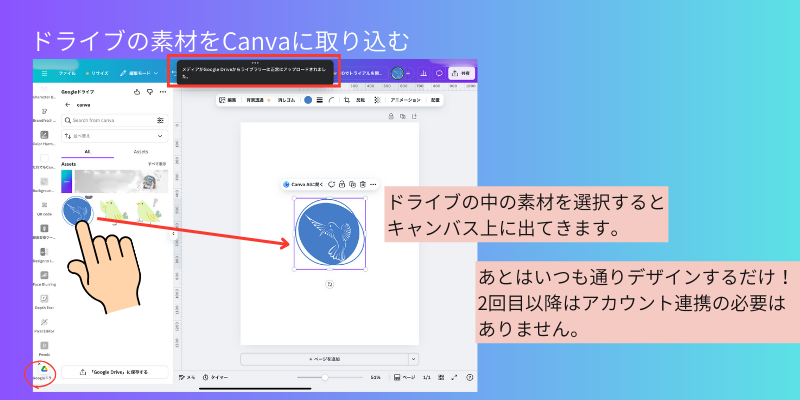Viewport: 800px width, 400px height.
Task: Click the comment-refresh icon on floating toolbar
Action: pos(332,184)
